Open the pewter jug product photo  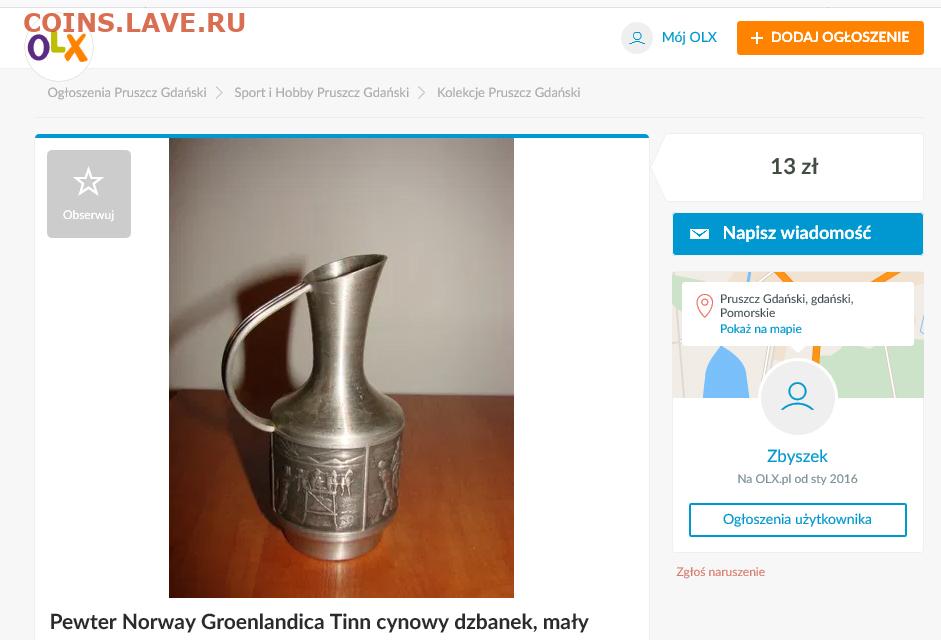[341, 367]
